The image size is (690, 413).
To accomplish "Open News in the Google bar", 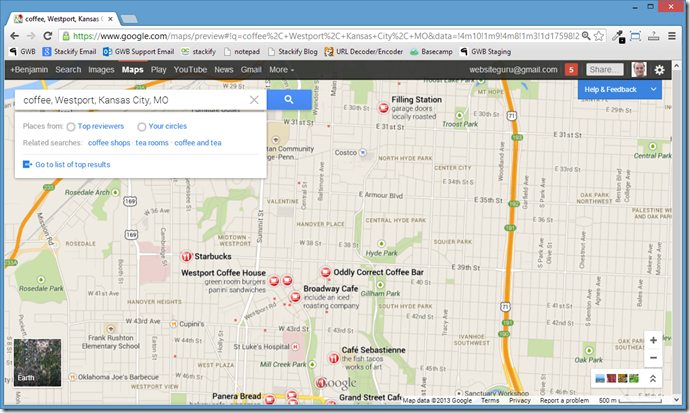I will pyautogui.click(x=224, y=69).
